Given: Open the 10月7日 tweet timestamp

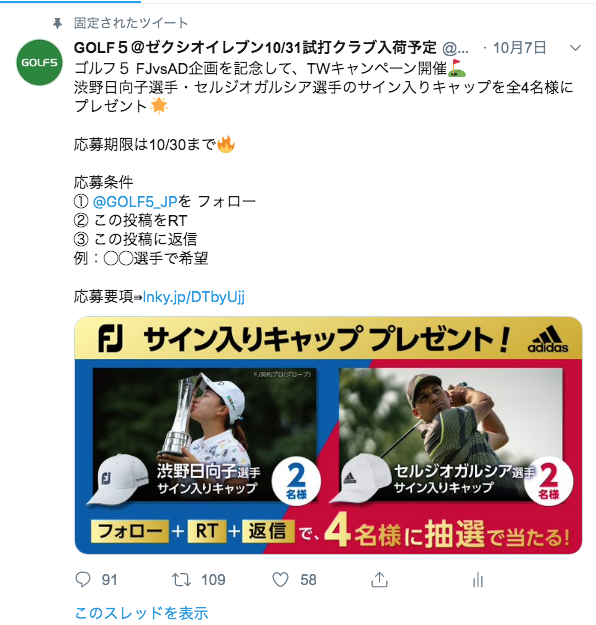Looking at the screenshot, I should (x=519, y=48).
